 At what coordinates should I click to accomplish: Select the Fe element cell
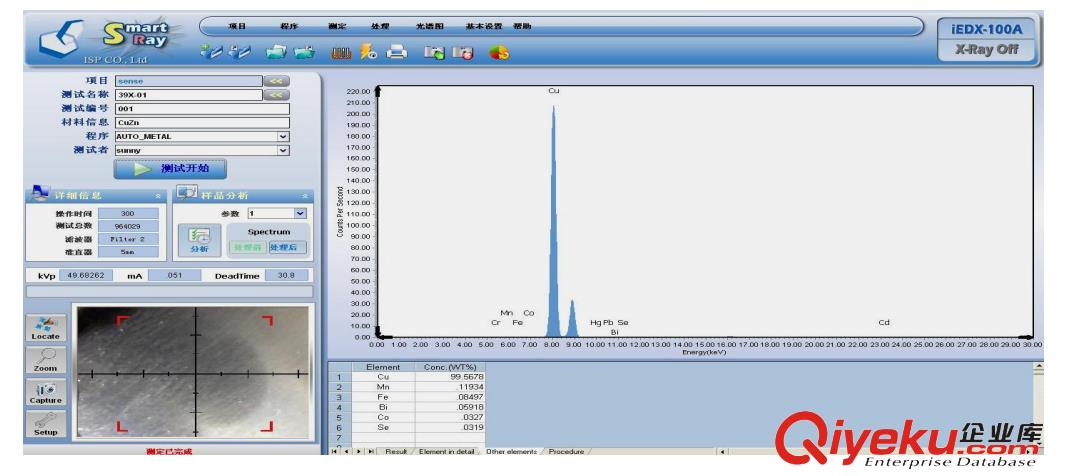383,396
